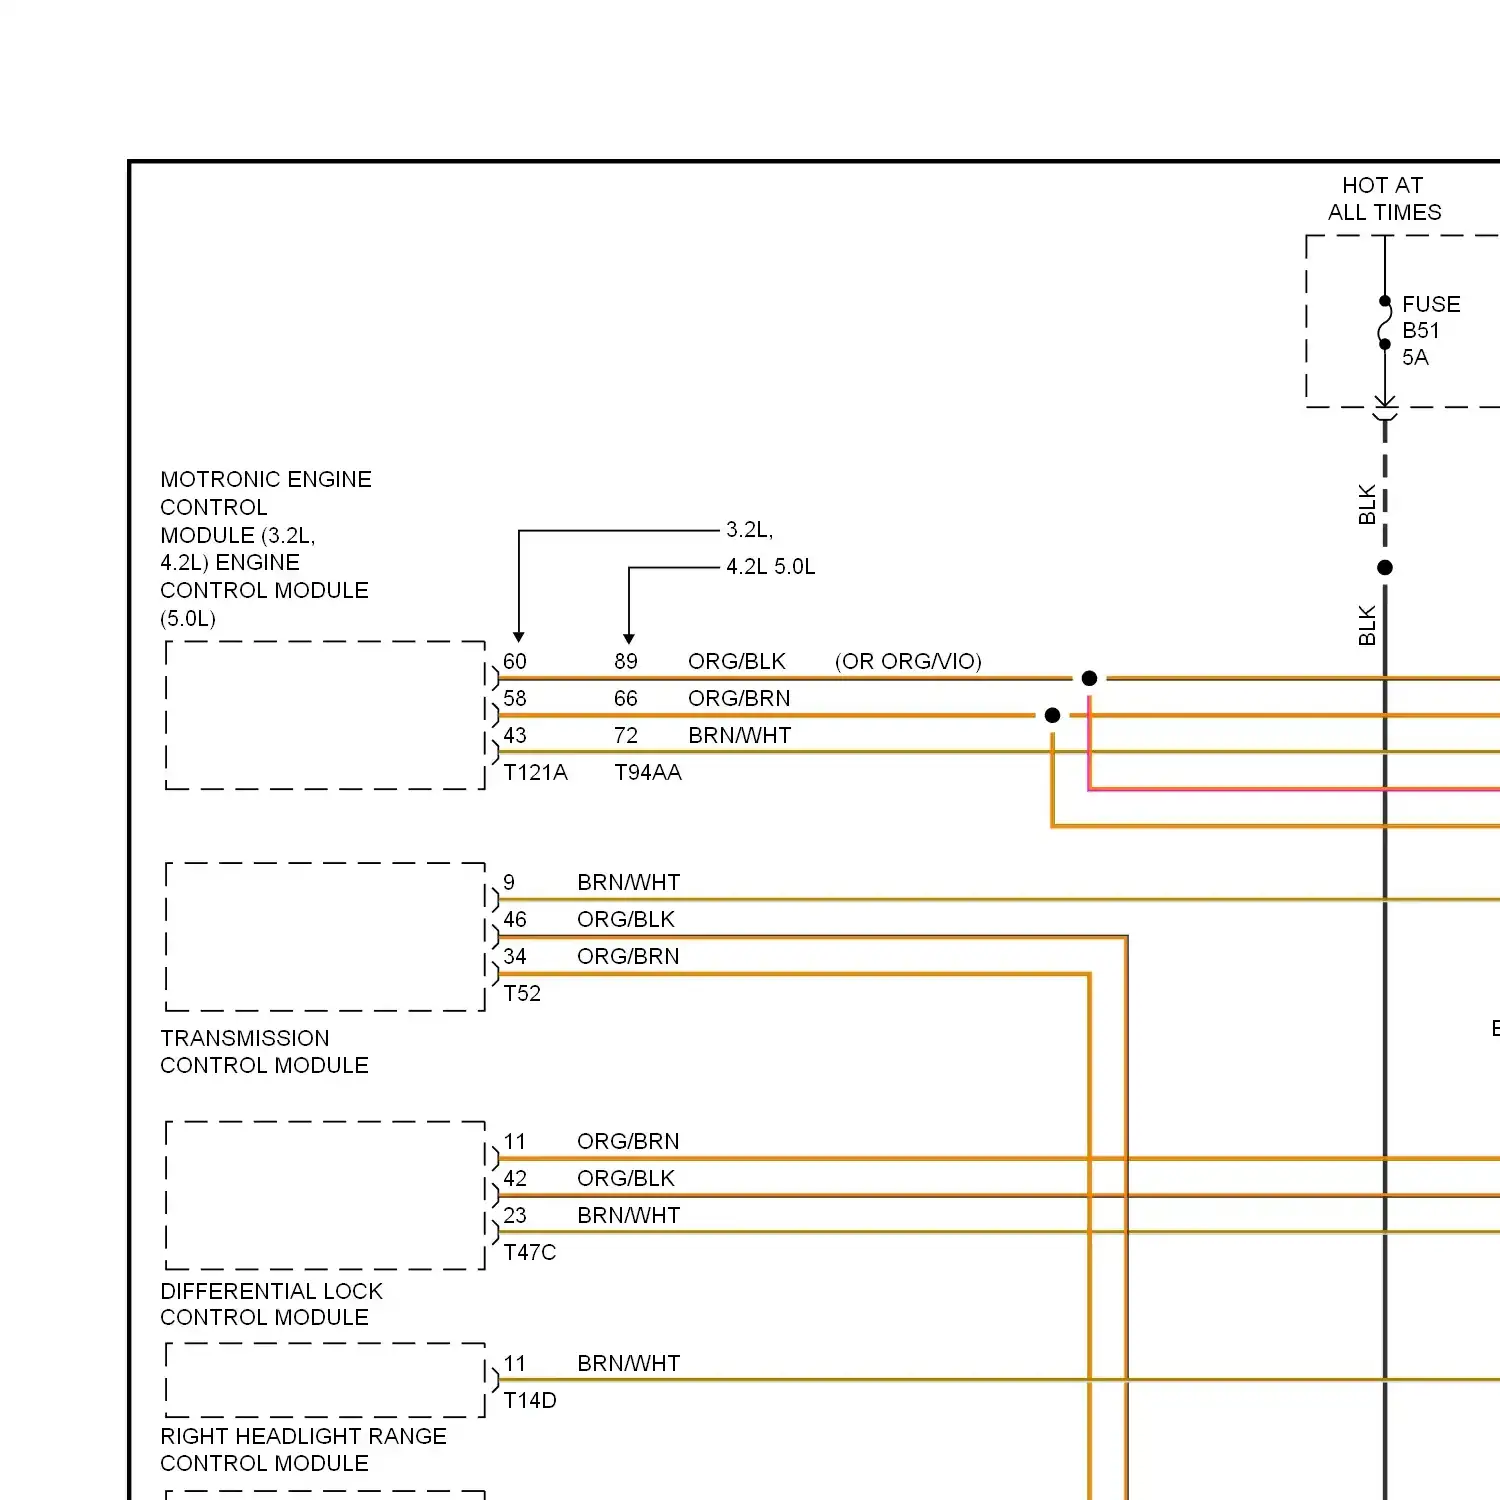Select pin number 11 on connector T47C
The image size is (1500, 1500).
514,1141
